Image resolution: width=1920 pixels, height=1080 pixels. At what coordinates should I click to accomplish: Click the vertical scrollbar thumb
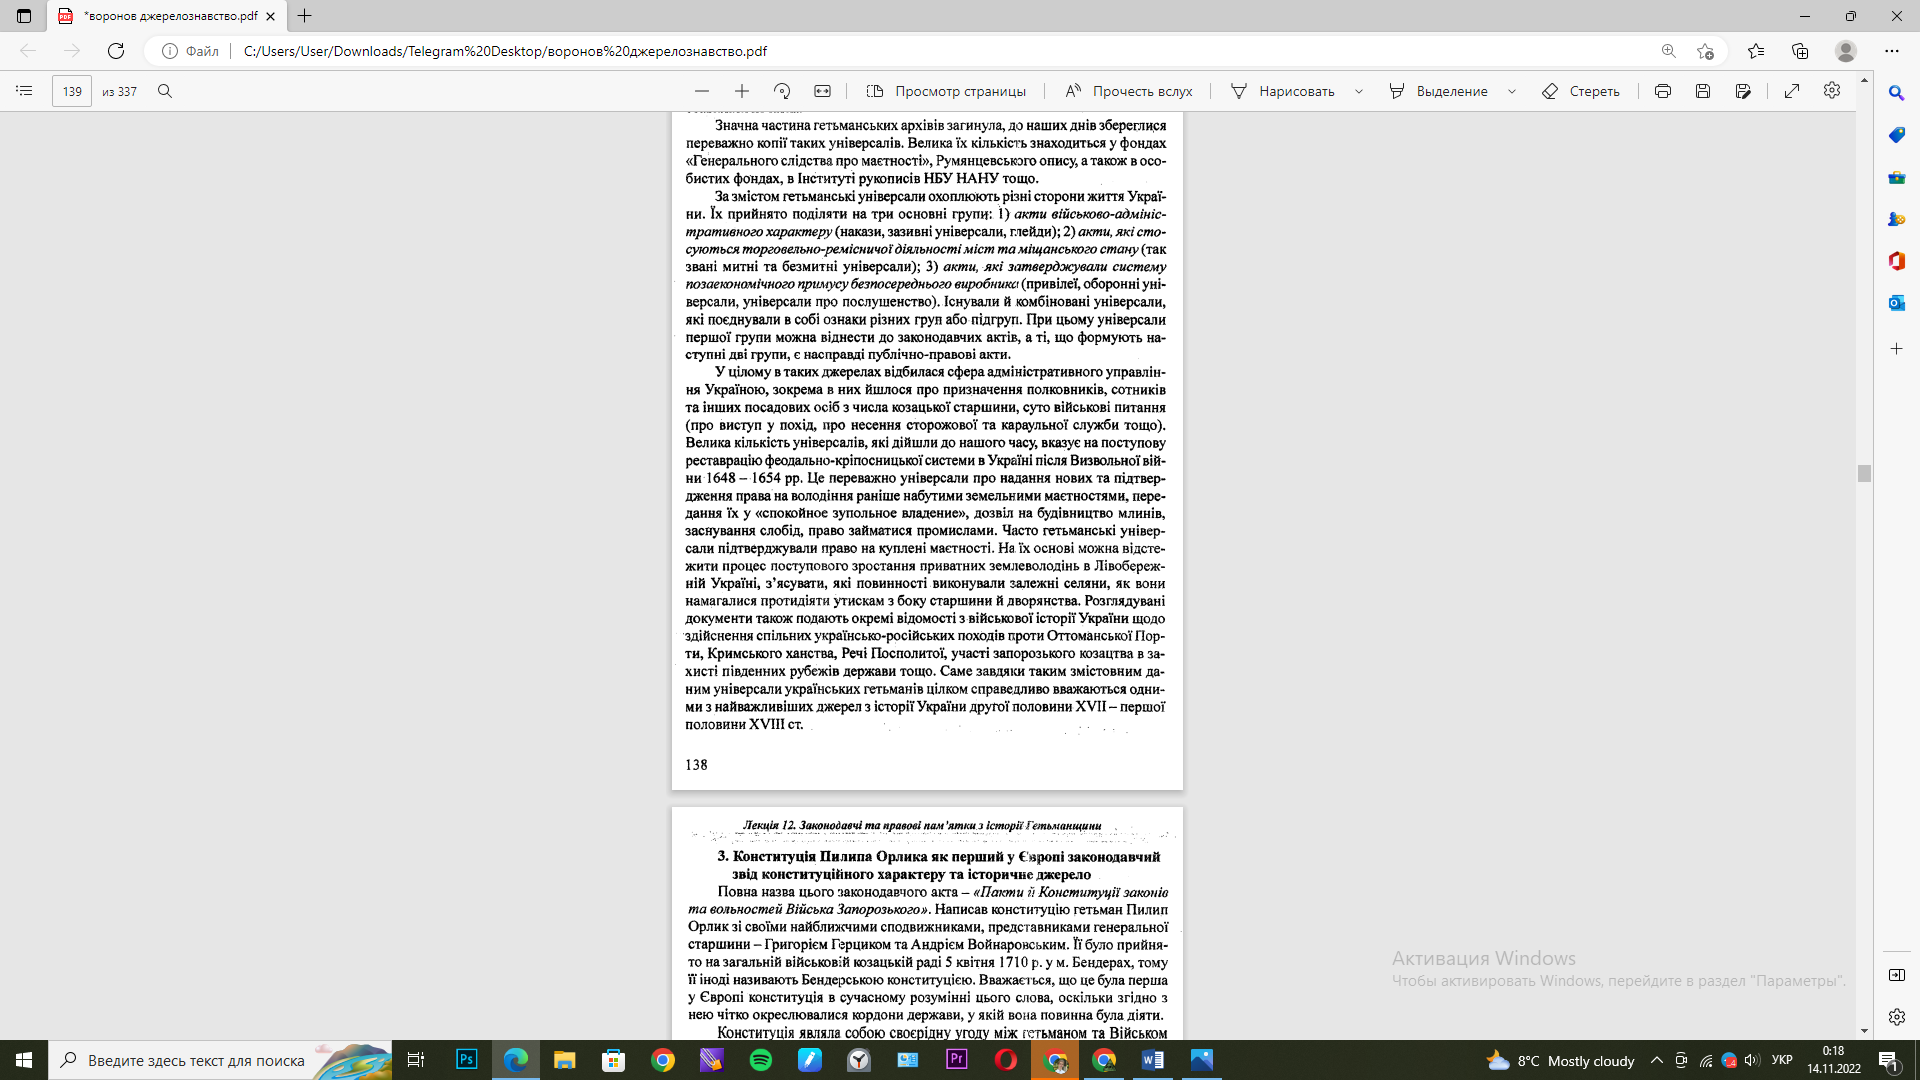[x=1864, y=473]
